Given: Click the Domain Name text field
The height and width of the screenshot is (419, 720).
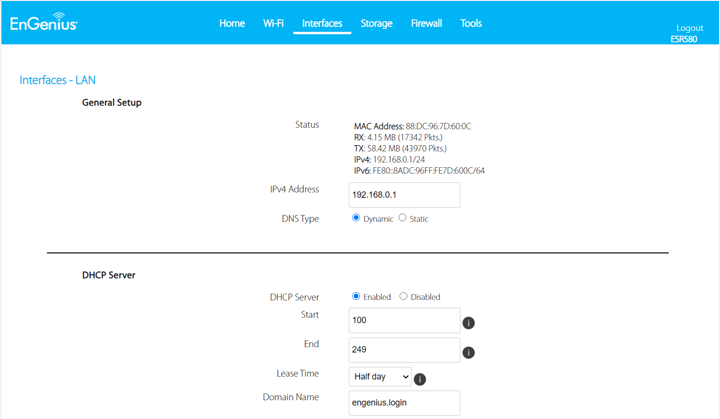Looking at the screenshot, I should coord(405,402).
